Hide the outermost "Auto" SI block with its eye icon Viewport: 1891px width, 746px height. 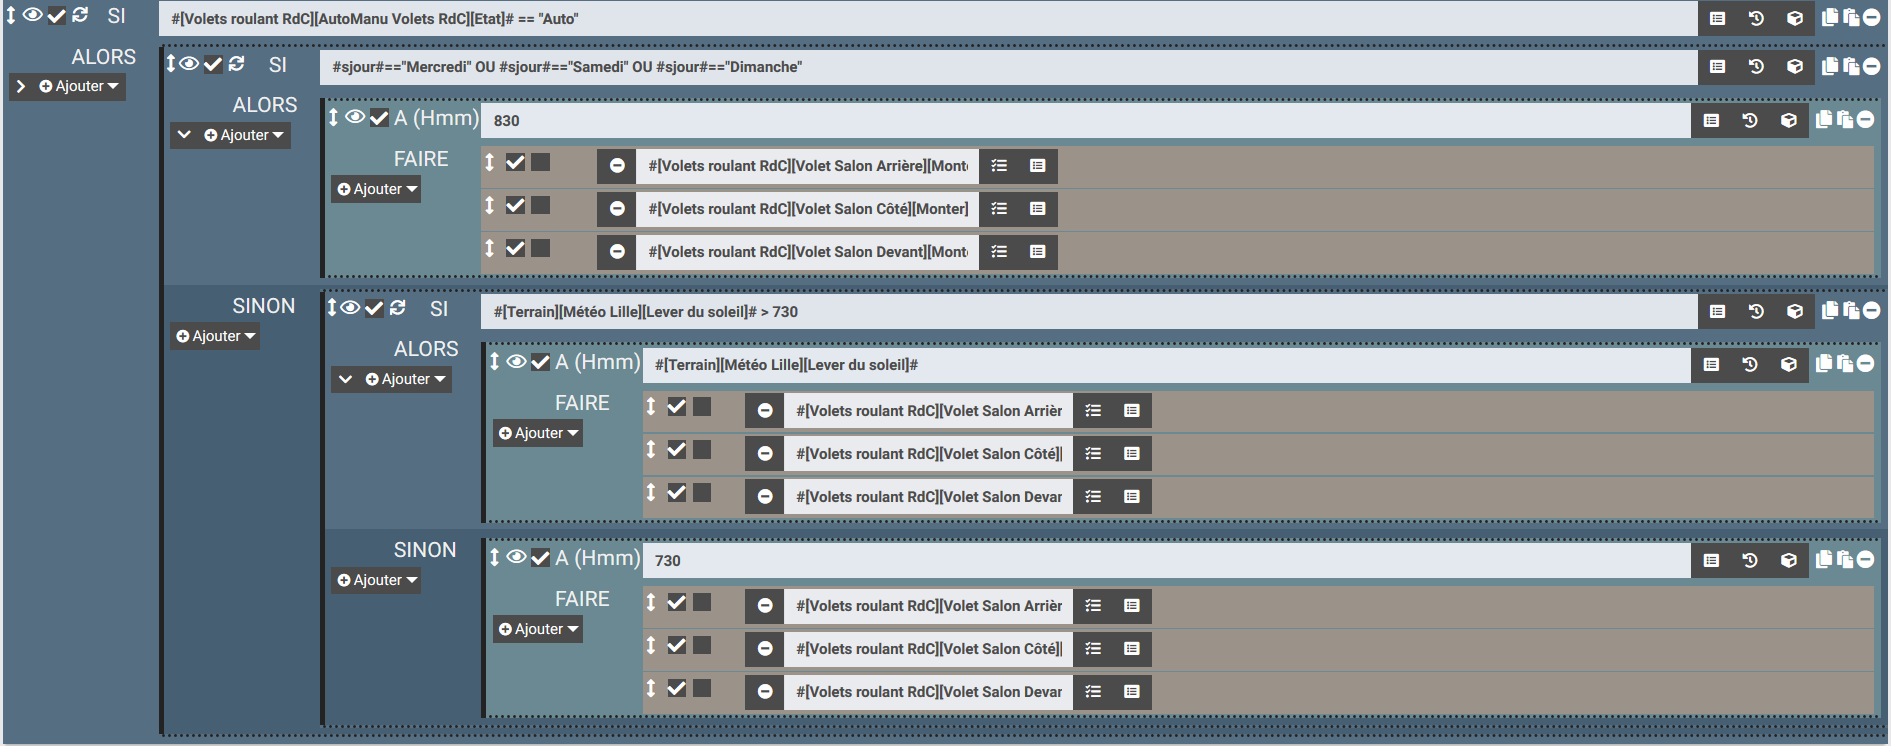[33, 15]
